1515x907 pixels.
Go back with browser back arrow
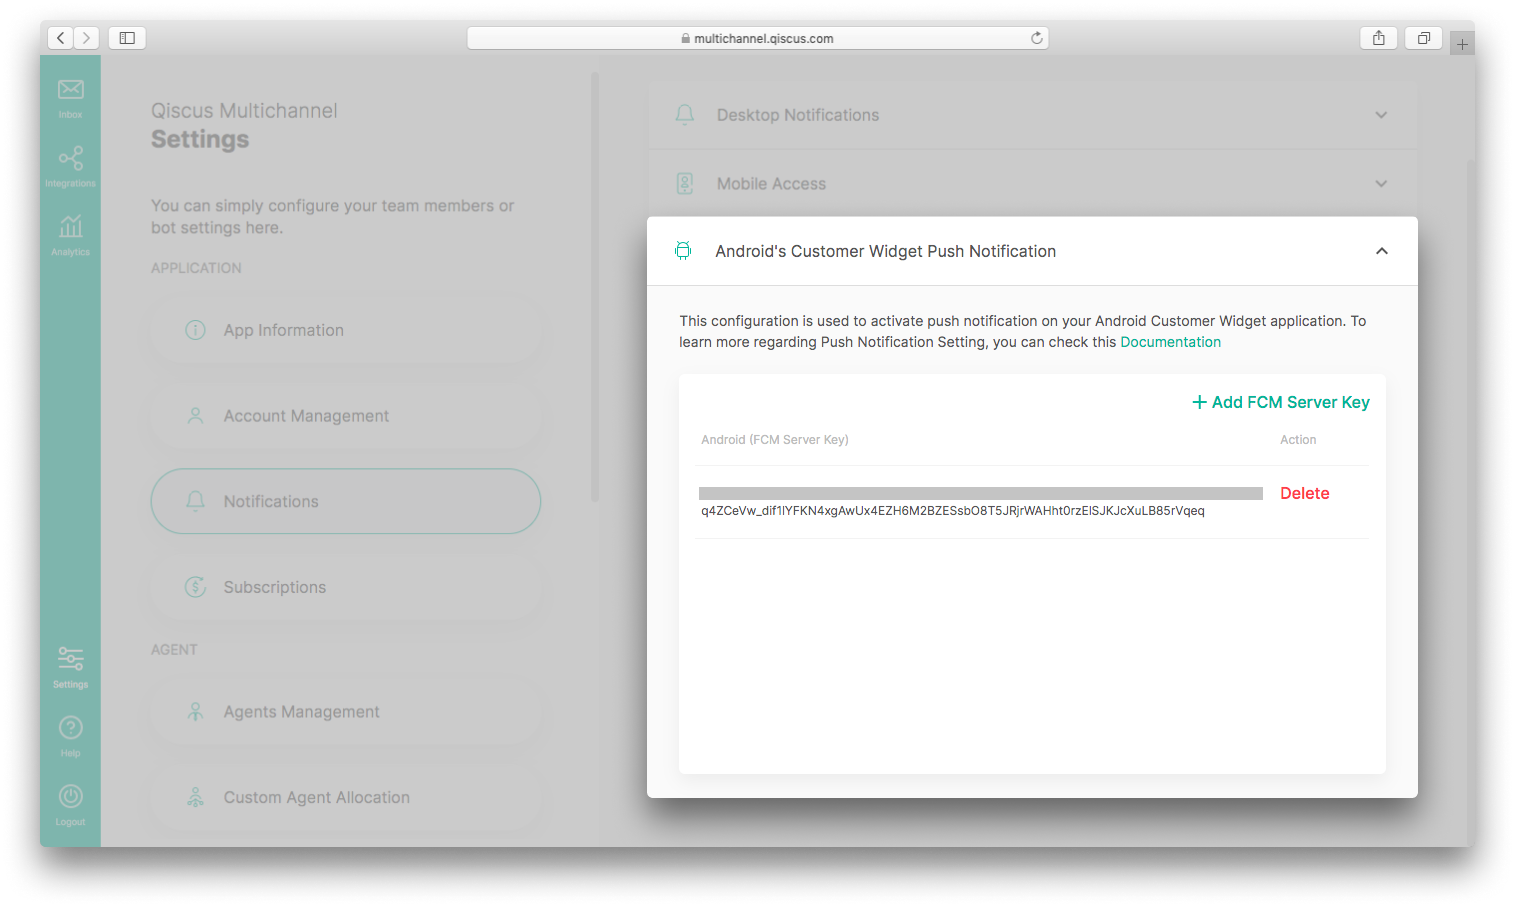[61, 38]
